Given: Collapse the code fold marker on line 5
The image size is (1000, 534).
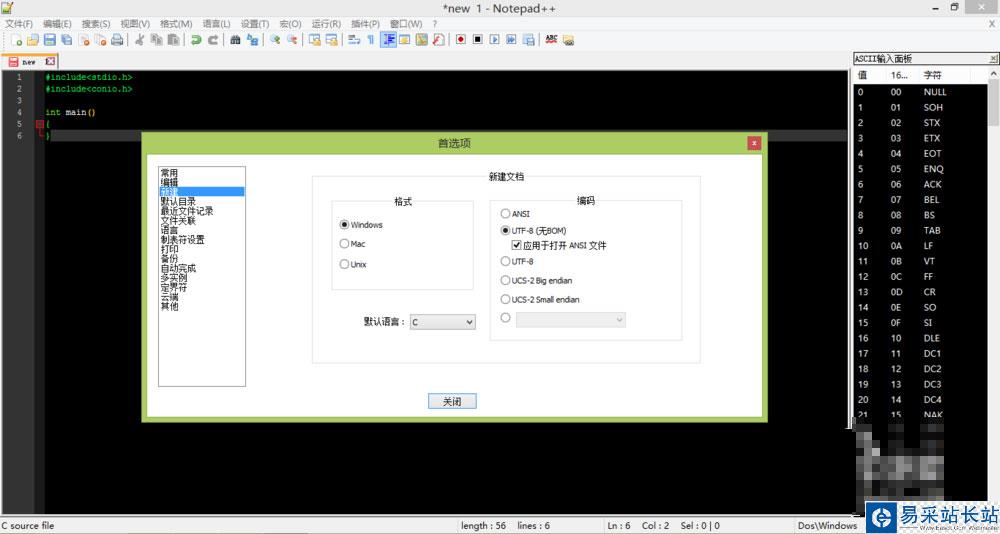Looking at the screenshot, I should coord(40,124).
